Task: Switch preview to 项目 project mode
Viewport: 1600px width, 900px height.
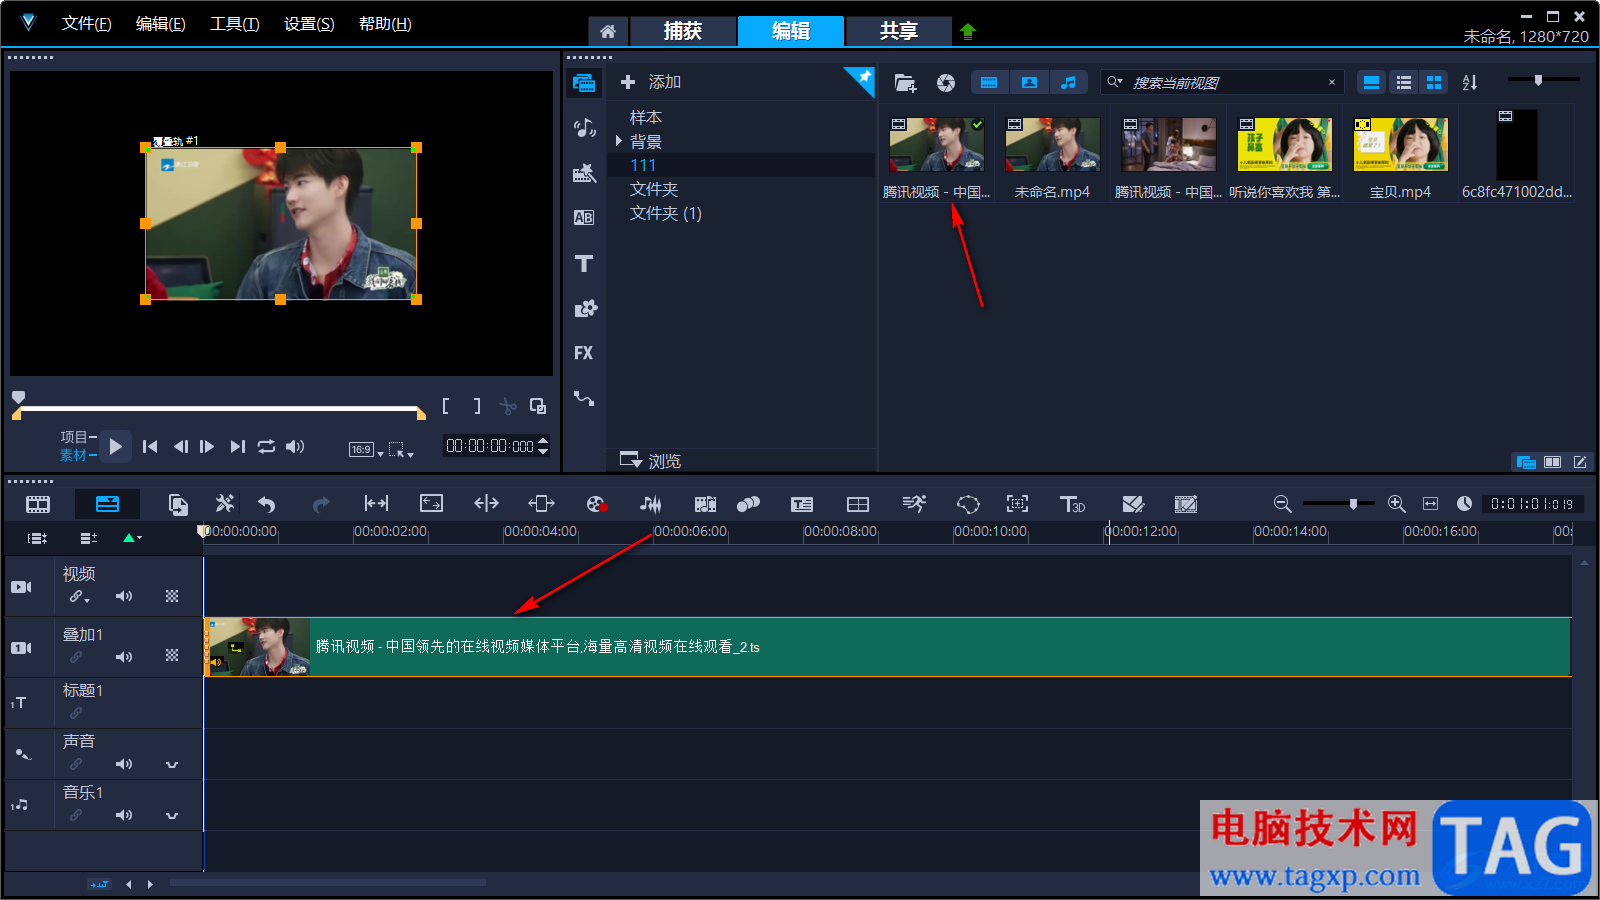Action: (76, 437)
